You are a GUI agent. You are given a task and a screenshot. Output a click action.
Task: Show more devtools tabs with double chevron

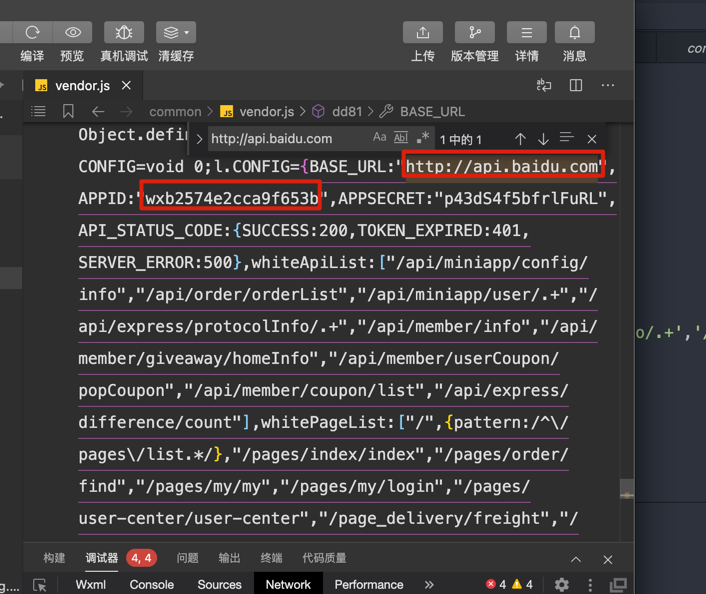[429, 585]
